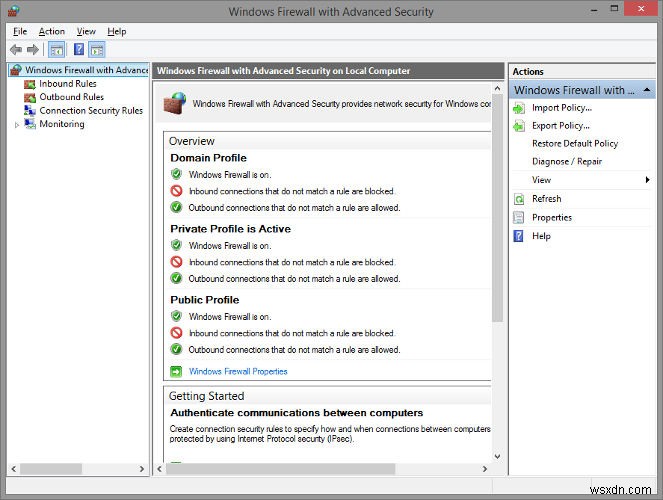Click Import Policy... action
The height and width of the screenshot is (500, 663).
[x=562, y=108]
